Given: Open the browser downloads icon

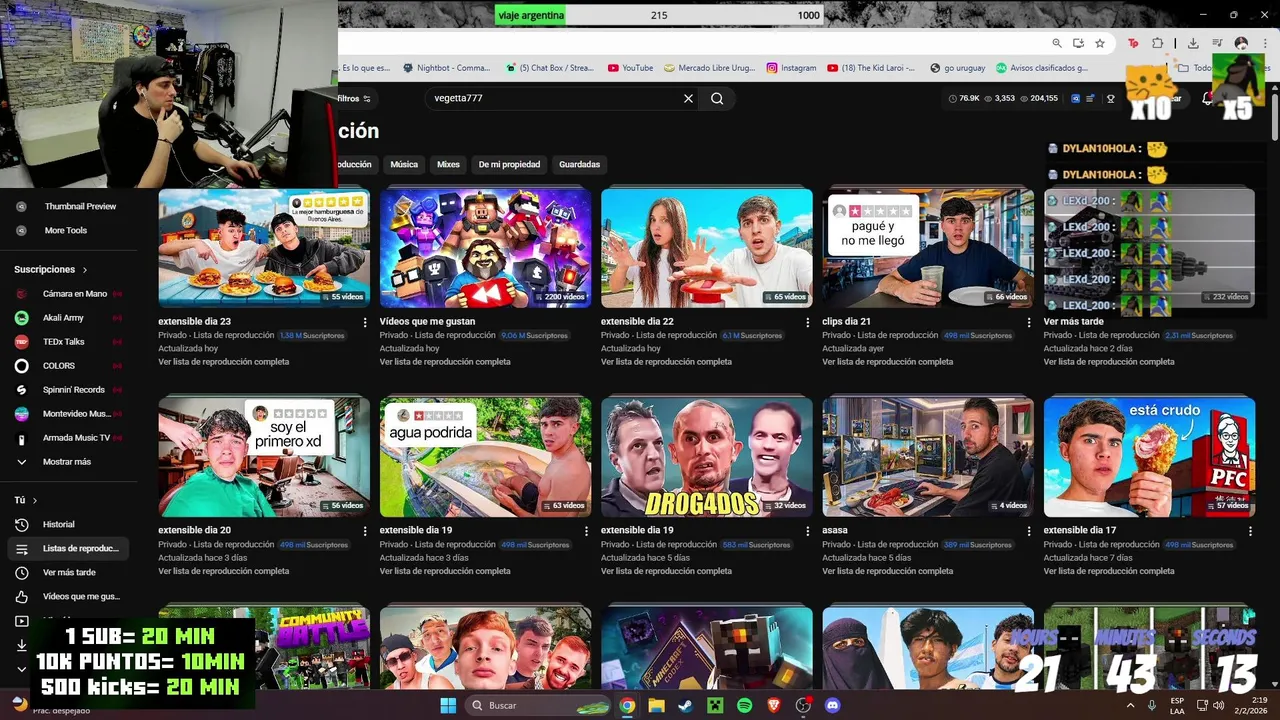Looking at the screenshot, I should [x=1193, y=43].
